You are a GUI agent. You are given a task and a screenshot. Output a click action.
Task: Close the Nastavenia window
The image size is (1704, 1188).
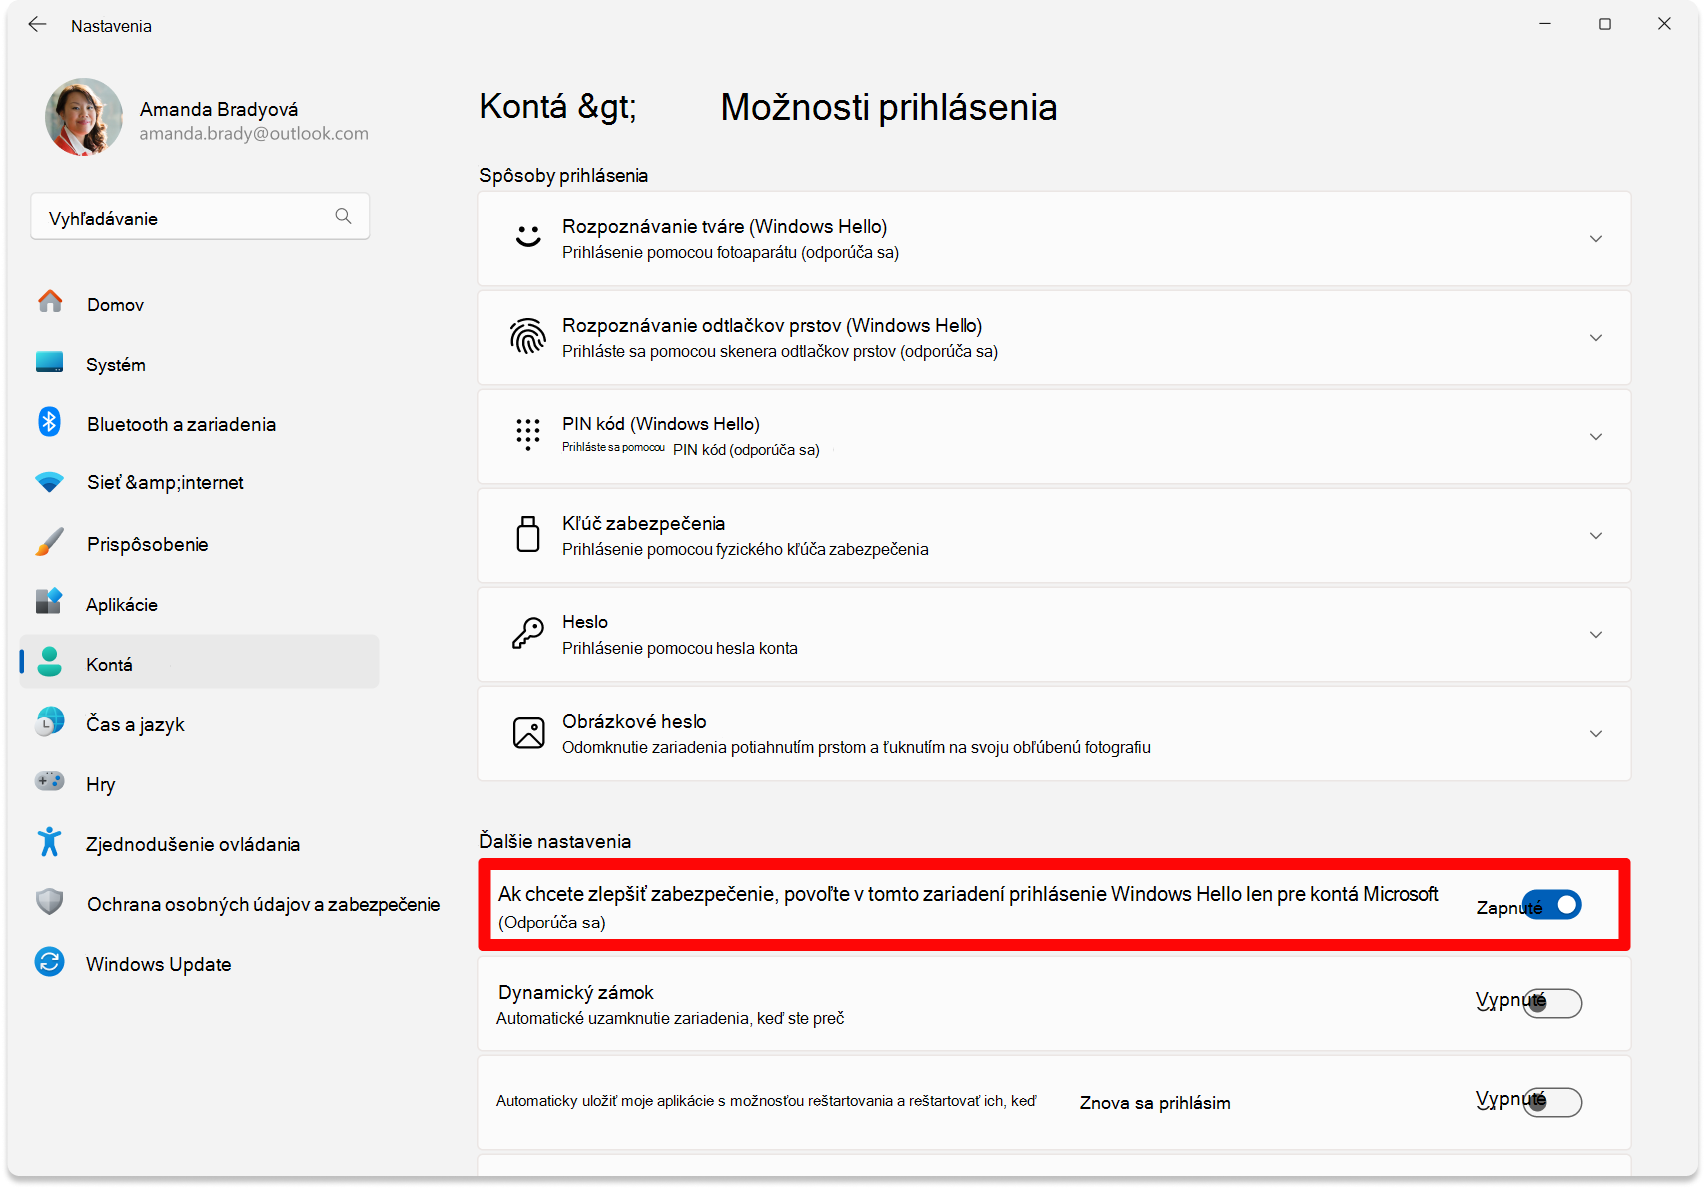point(1664,24)
